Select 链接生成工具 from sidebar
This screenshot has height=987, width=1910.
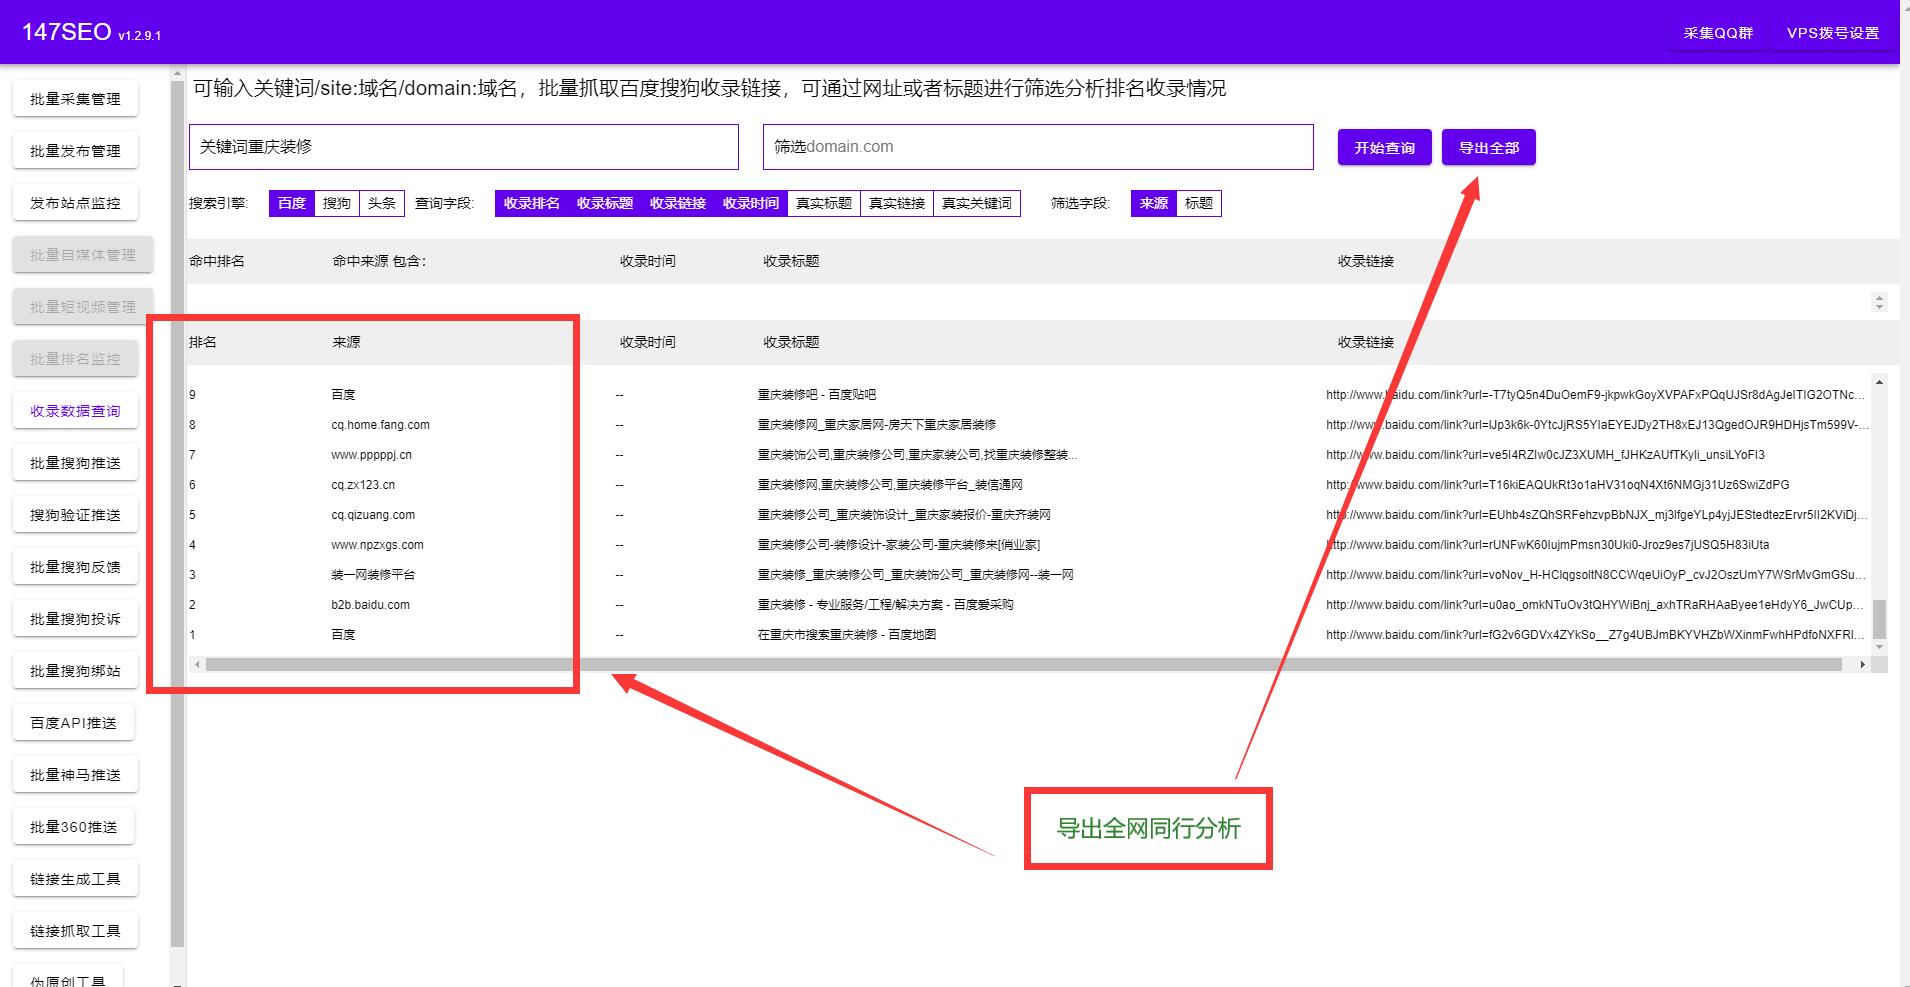(75, 878)
